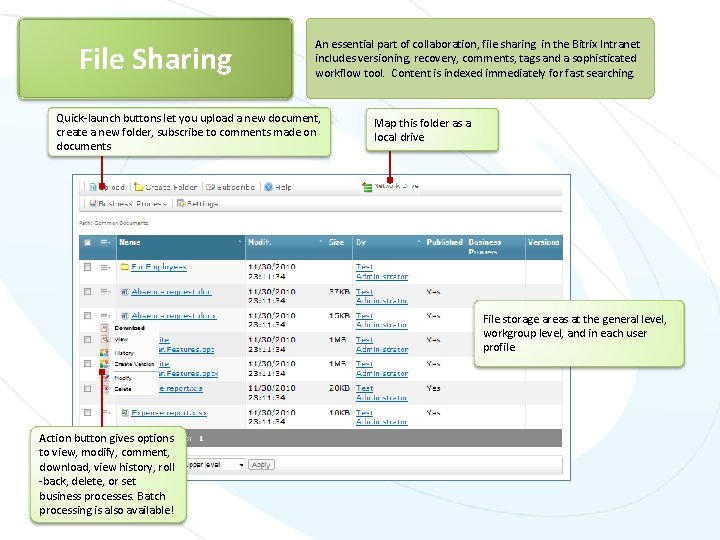Click the Modif. column sort arrow
The width and height of the screenshot is (720, 540).
(x=321, y=242)
